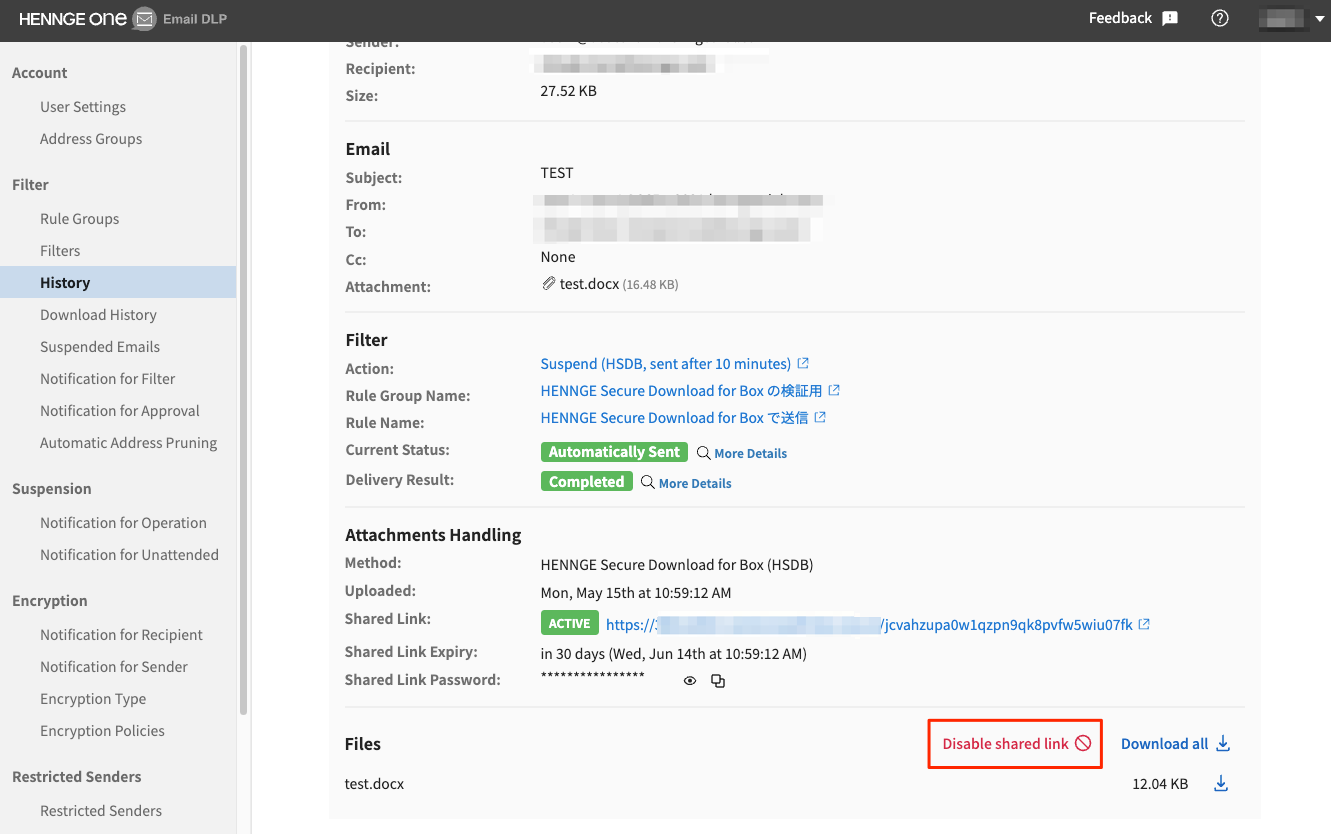This screenshot has width=1331, height=834.
Task: Open Download History
Action: tap(98, 315)
